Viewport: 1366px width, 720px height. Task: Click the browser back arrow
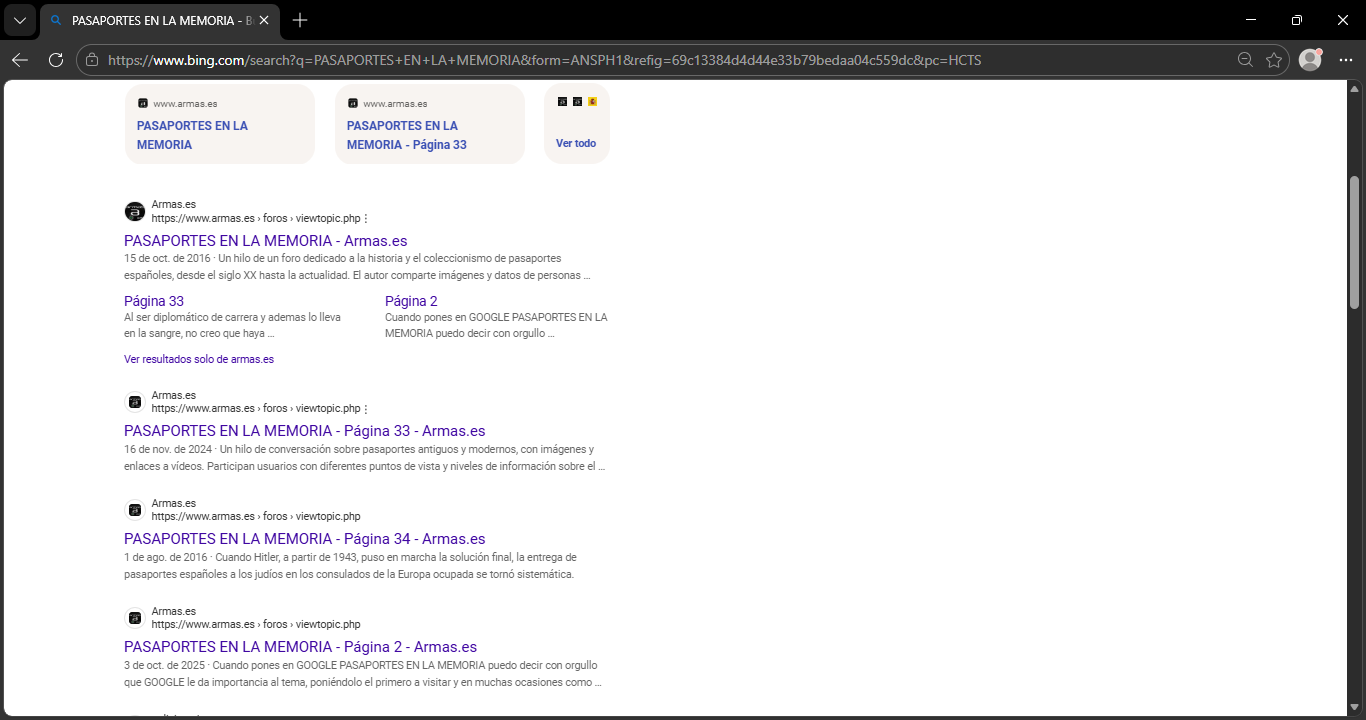20,60
